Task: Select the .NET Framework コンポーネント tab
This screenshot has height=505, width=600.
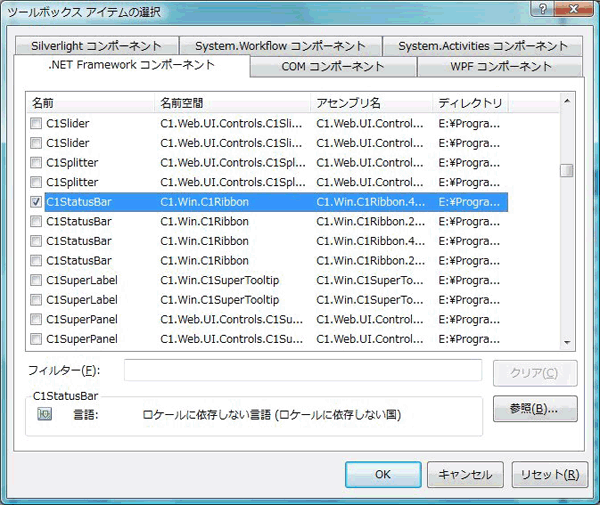Action: tap(132, 65)
